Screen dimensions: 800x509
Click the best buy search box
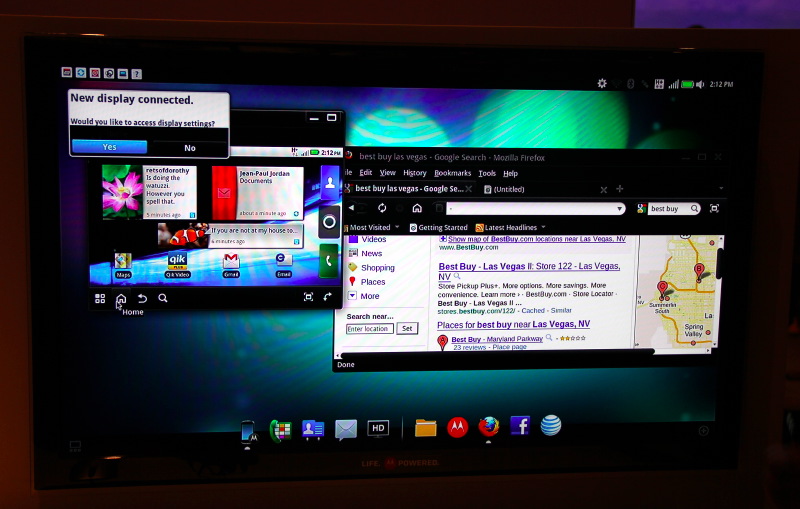click(x=669, y=209)
